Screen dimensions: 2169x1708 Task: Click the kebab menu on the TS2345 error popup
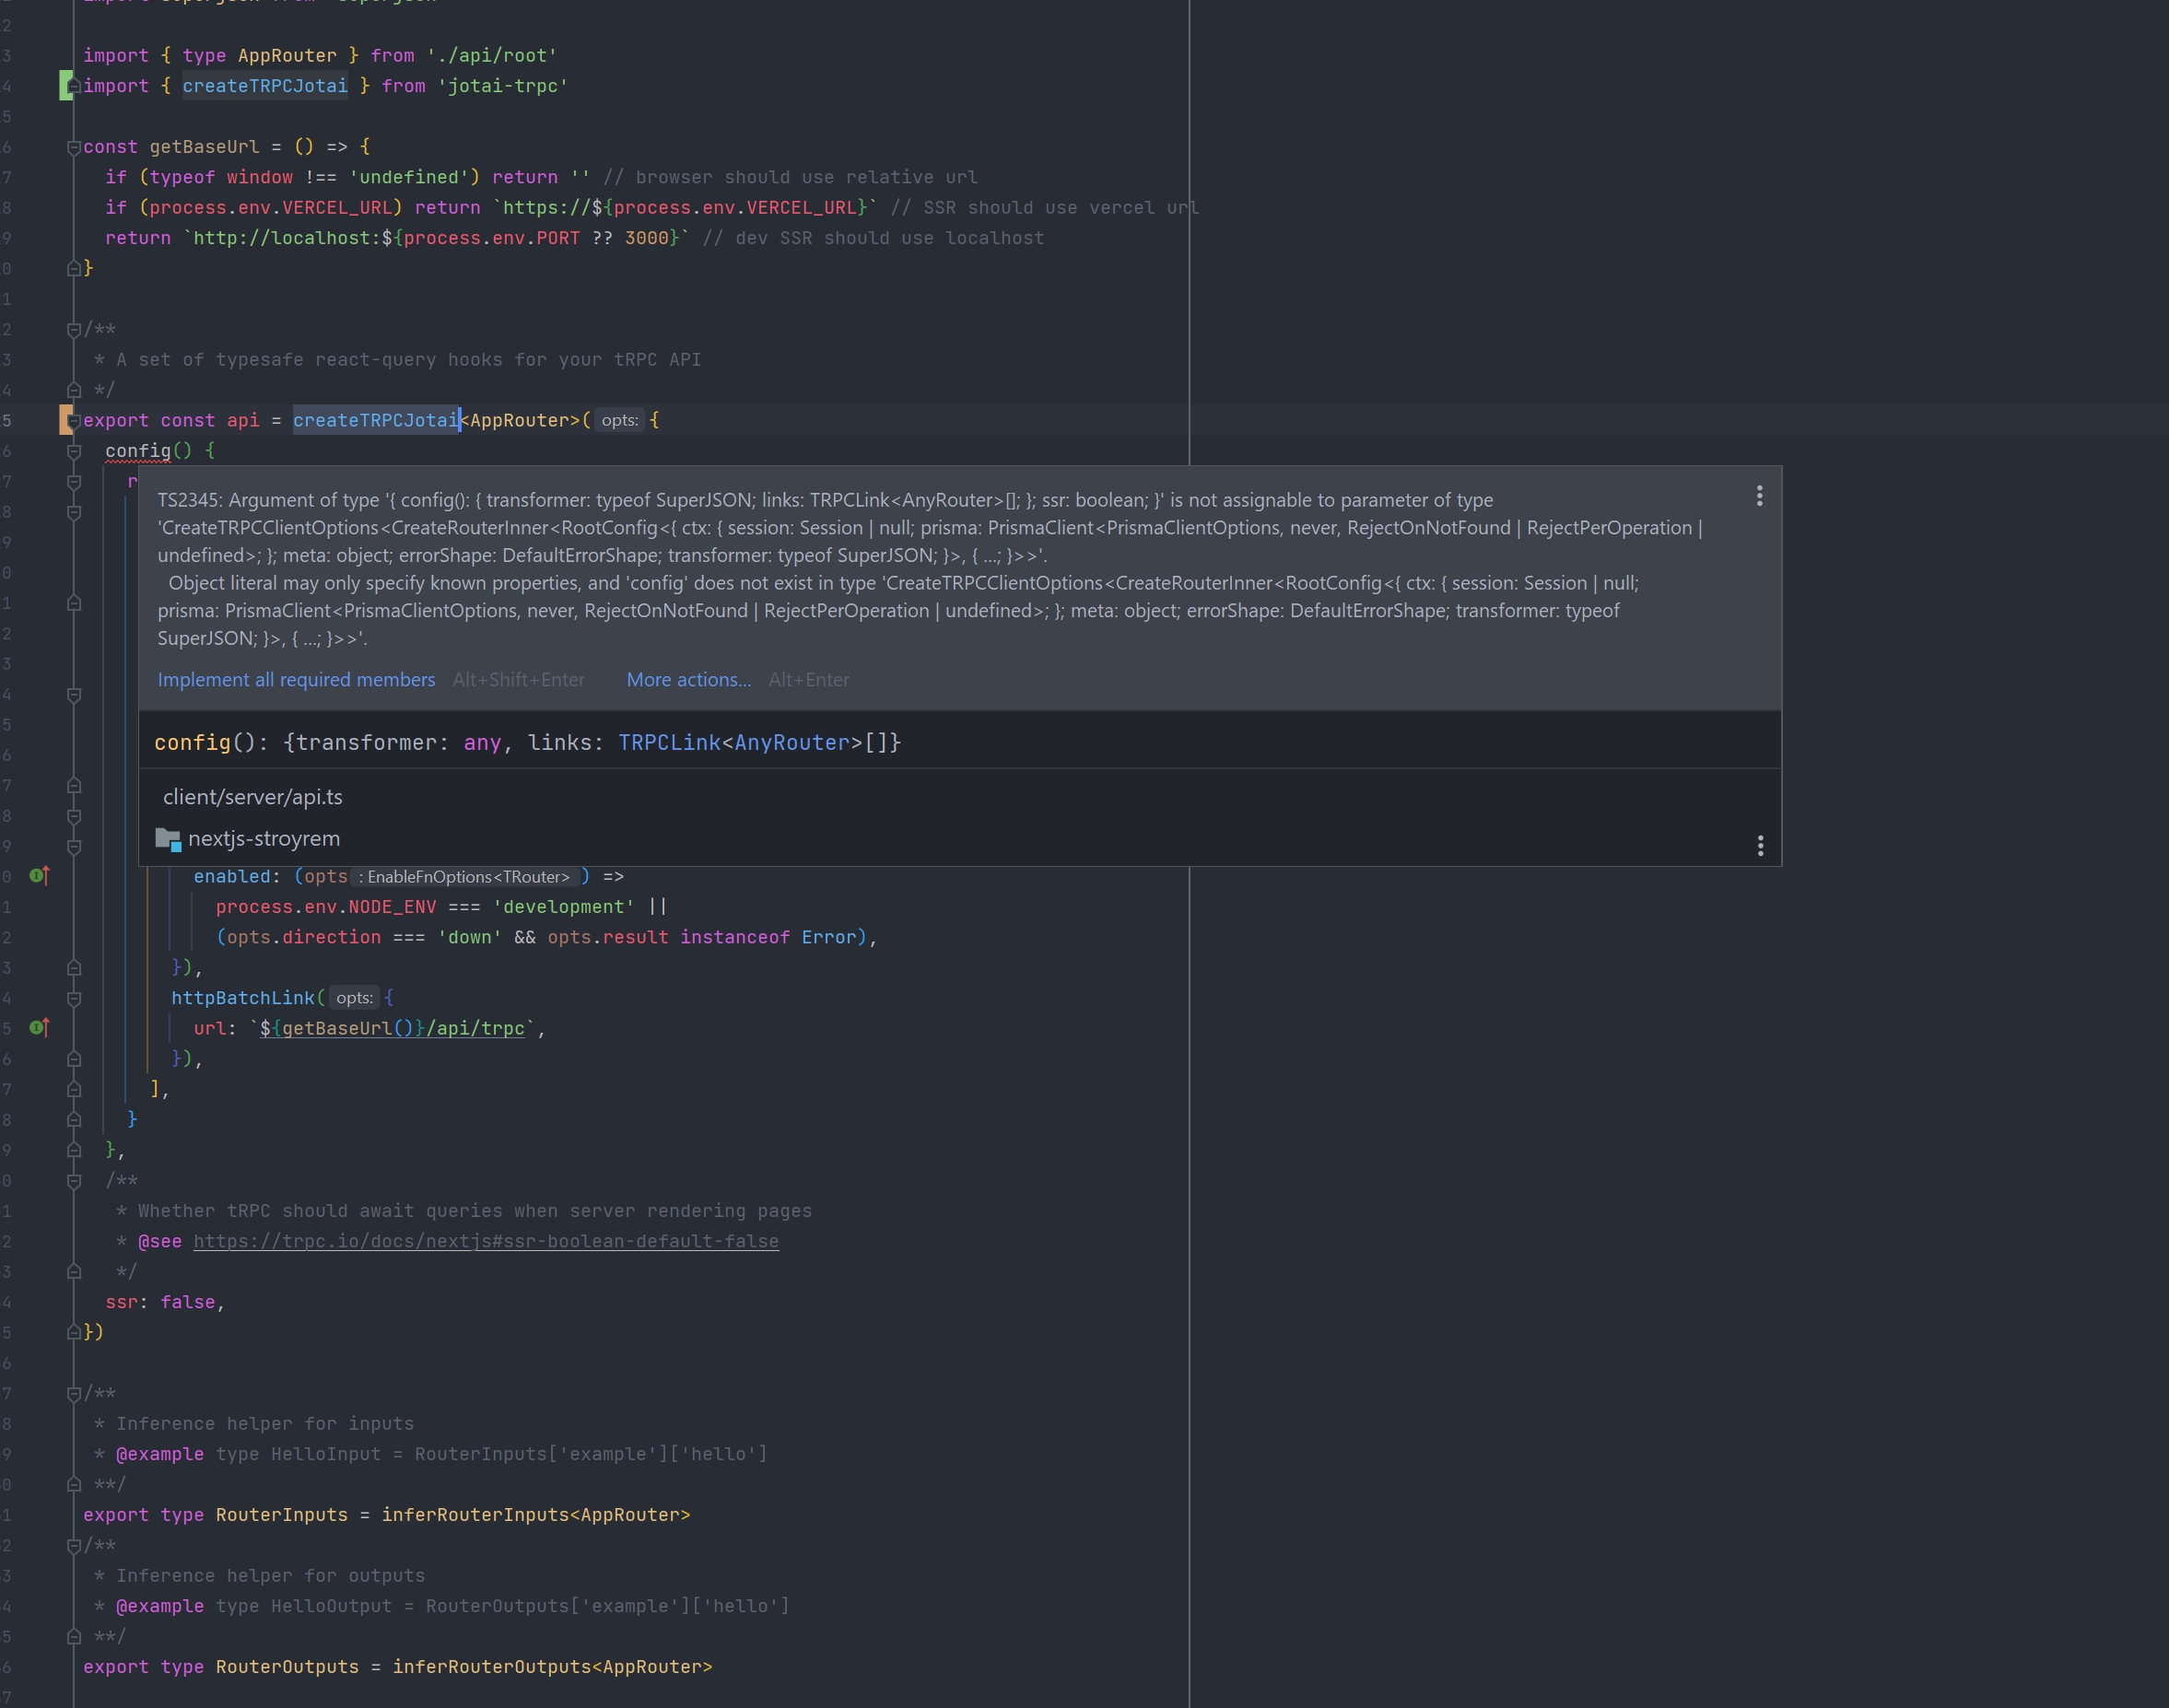[1758, 496]
